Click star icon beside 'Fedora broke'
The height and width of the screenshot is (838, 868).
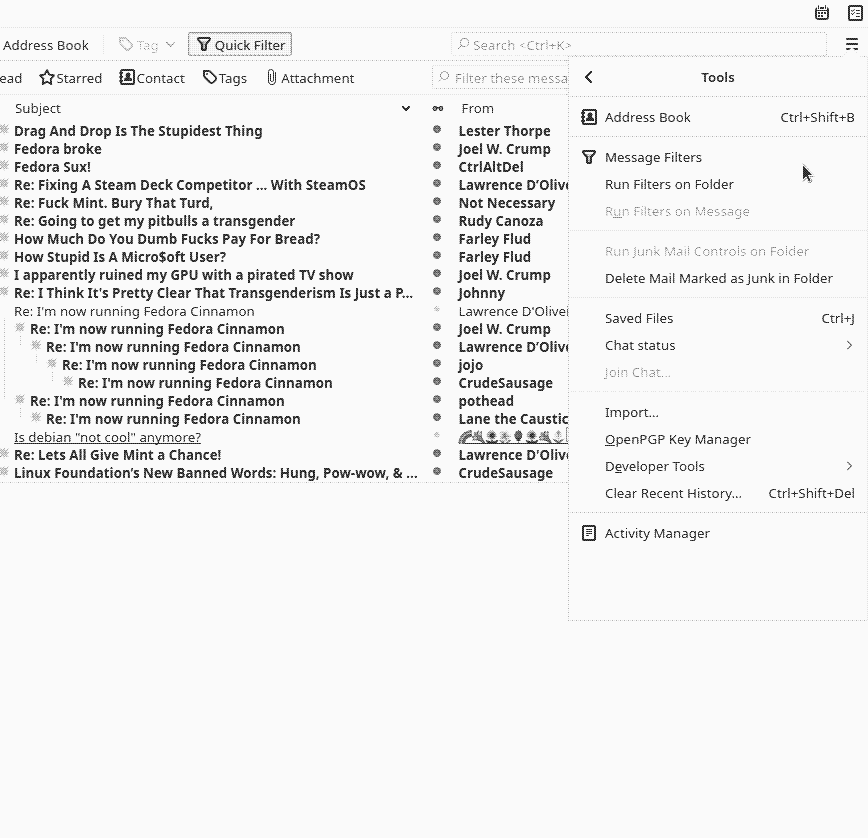pos(4,148)
